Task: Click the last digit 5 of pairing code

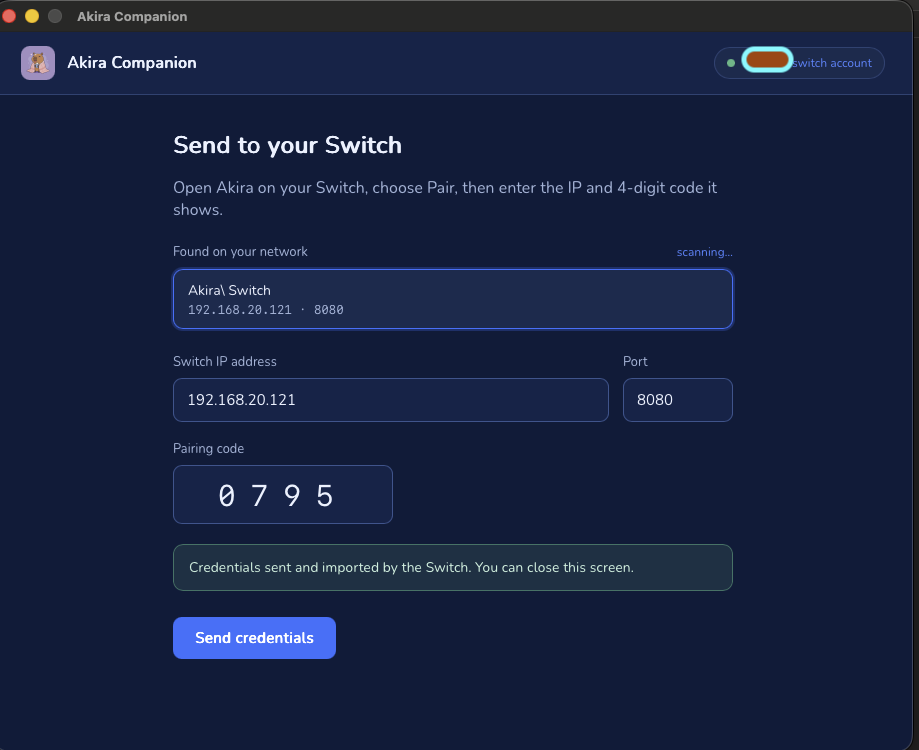Action: coord(325,496)
